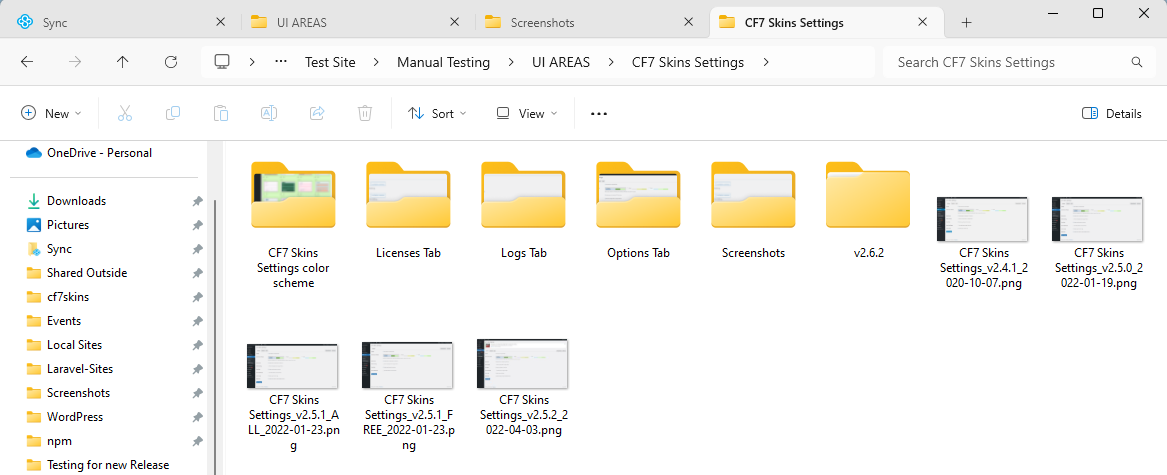Select CF7 Skins Settings_v2.5.2 PNG thumbnail
Viewport: 1167px width, 475px height.
pyautogui.click(x=522, y=363)
